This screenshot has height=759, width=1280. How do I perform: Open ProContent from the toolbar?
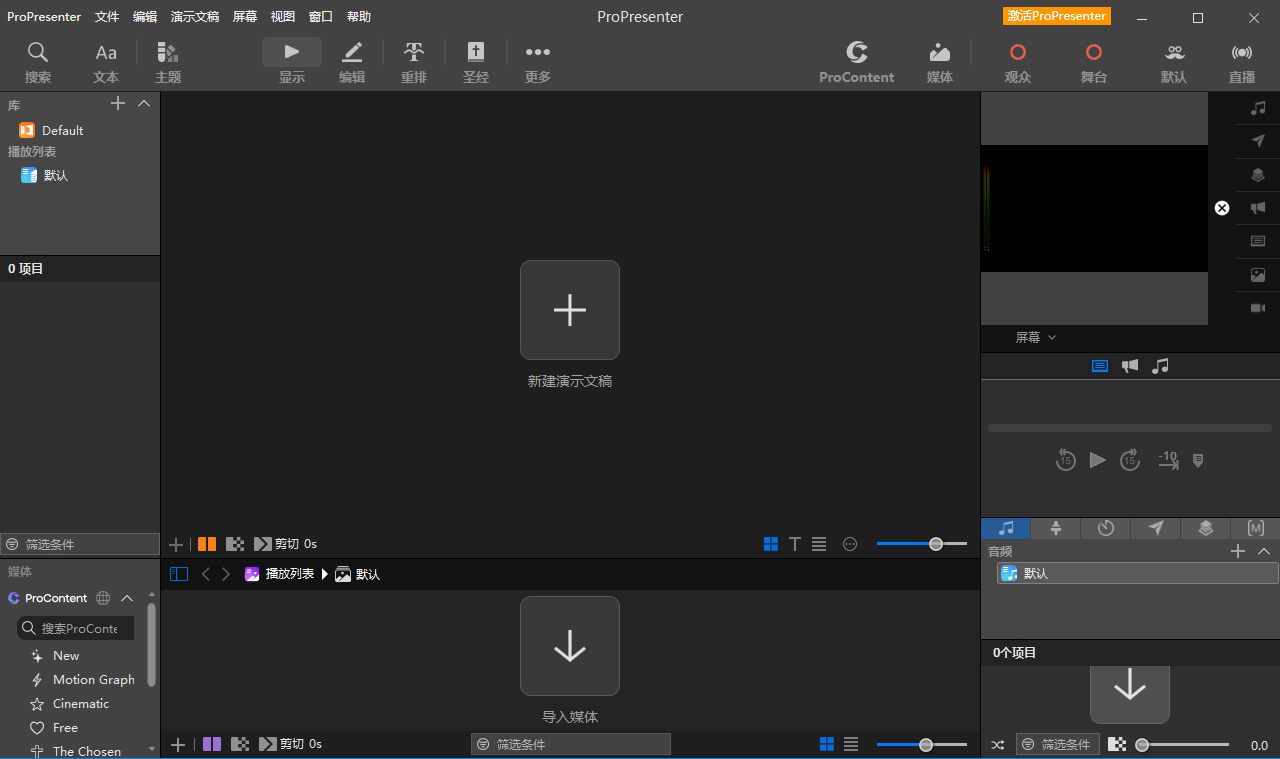coord(856,62)
